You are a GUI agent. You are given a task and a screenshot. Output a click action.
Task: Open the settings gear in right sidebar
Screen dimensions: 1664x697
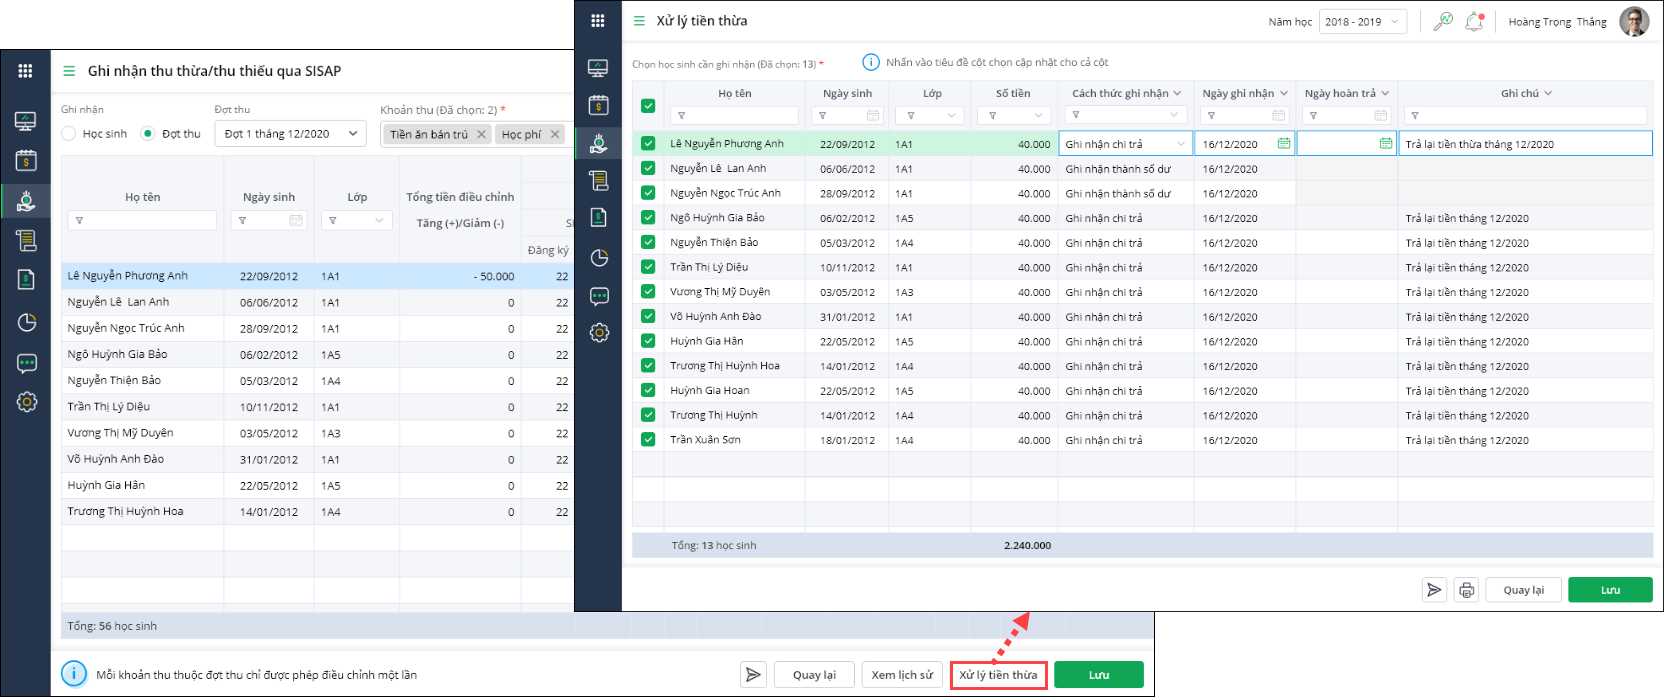click(x=599, y=333)
